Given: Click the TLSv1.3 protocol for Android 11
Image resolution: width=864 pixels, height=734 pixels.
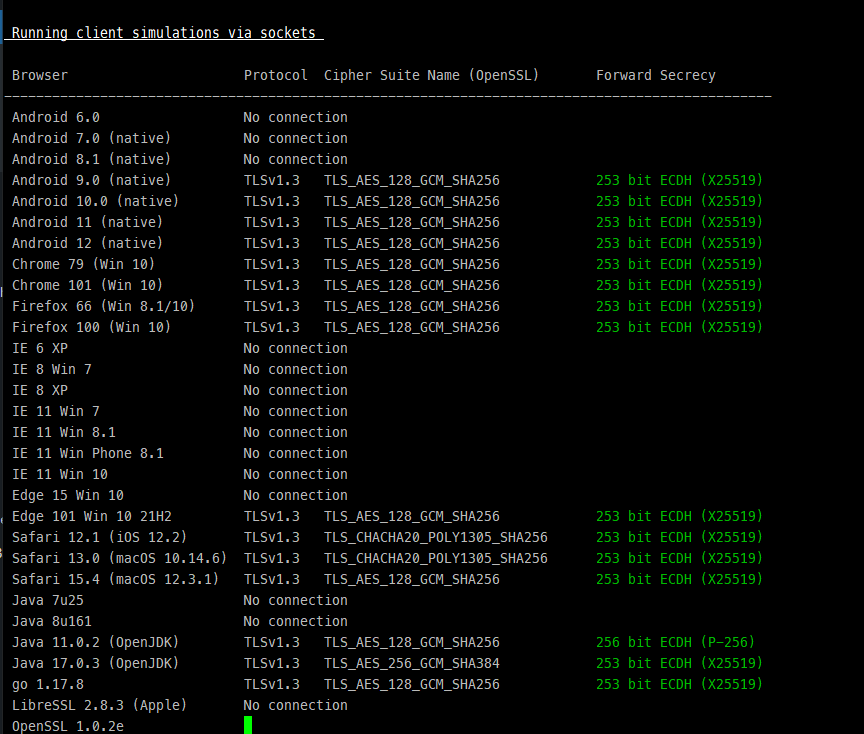Looking at the screenshot, I should pos(272,222).
